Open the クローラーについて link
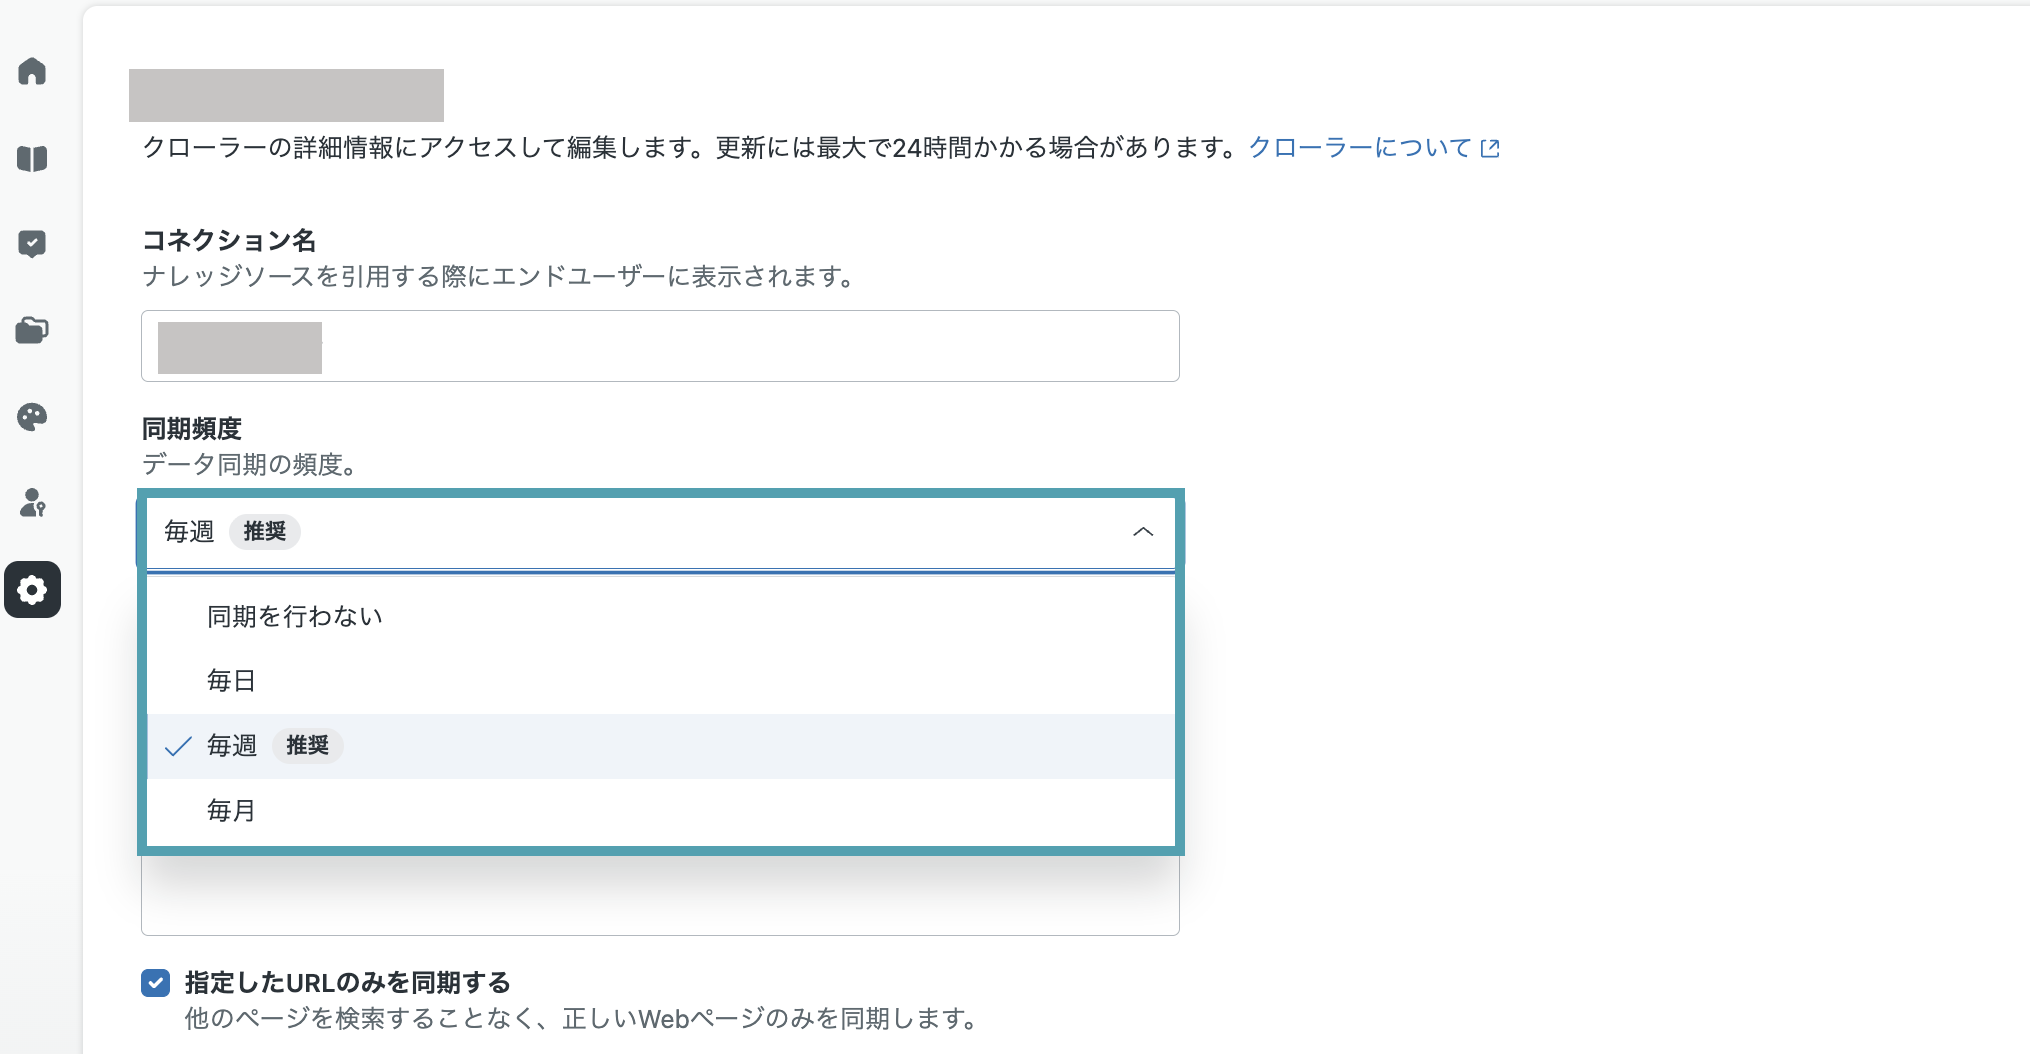The height and width of the screenshot is (1054, 2030). (1360, 148)
